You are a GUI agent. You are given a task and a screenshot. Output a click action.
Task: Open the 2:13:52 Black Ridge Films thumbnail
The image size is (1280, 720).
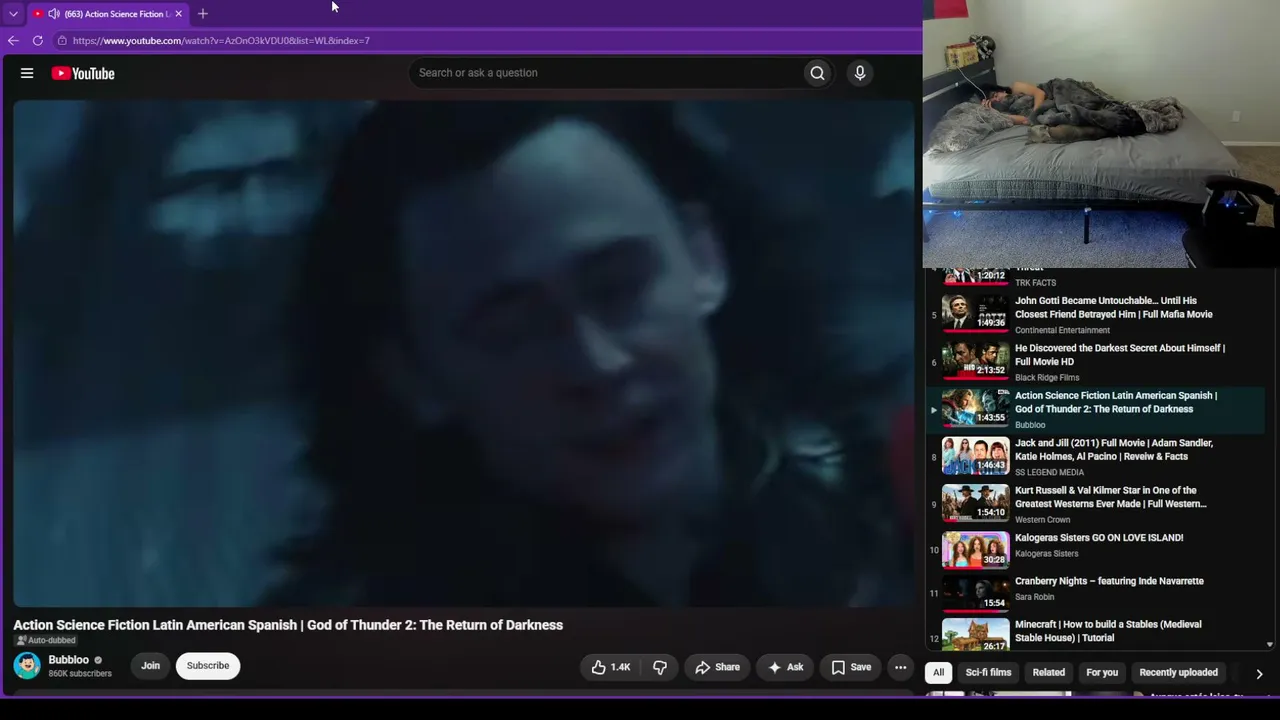click(975, 360)
